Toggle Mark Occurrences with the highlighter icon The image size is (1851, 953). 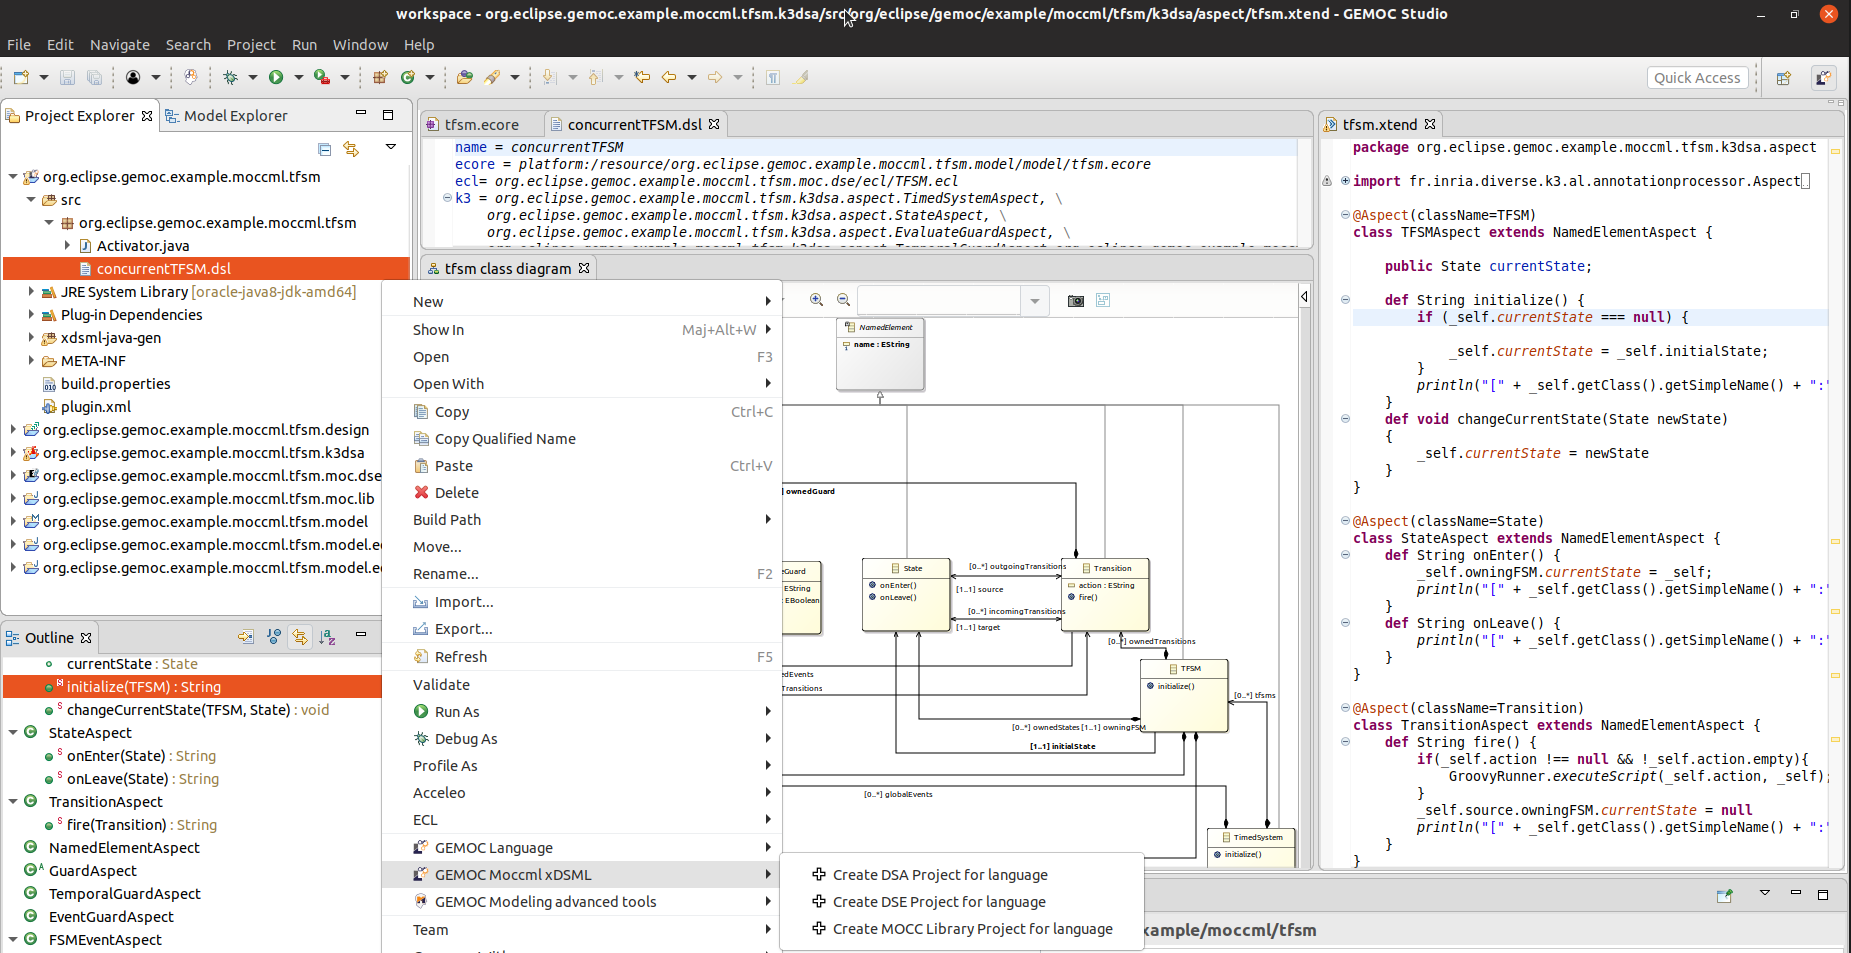tap(801, 77)
